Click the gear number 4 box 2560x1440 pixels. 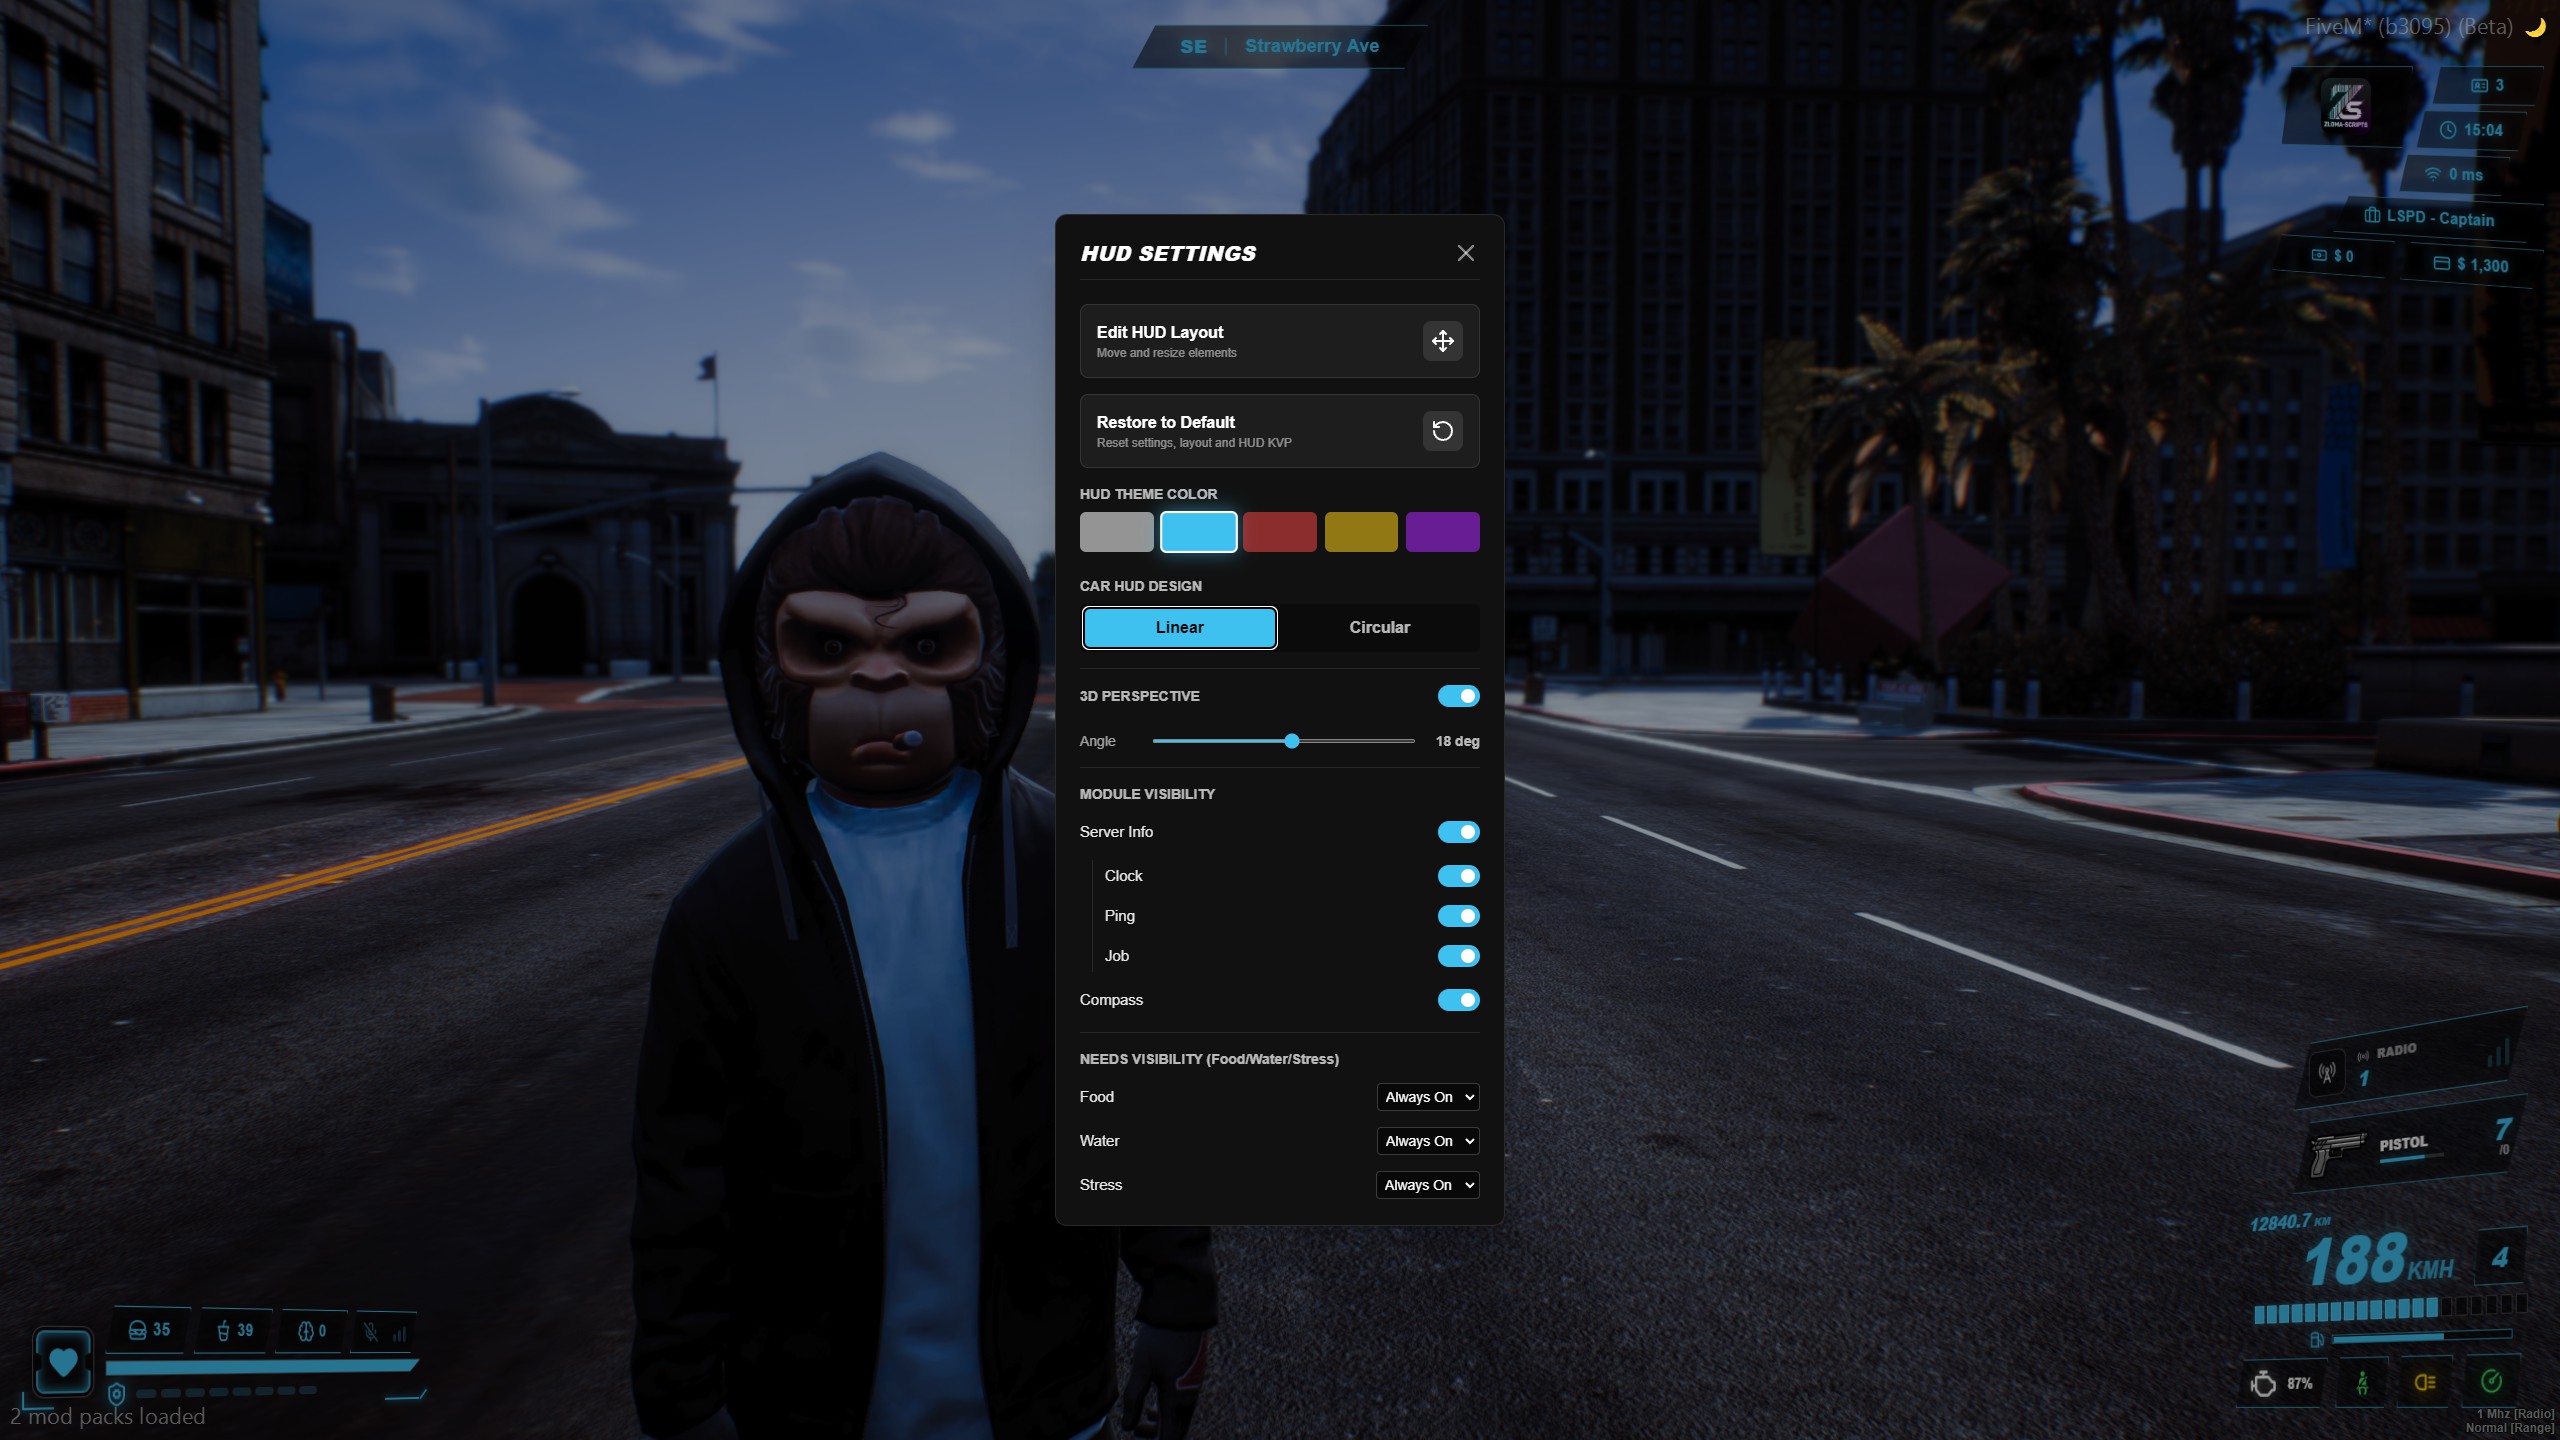[2499, 1258]
